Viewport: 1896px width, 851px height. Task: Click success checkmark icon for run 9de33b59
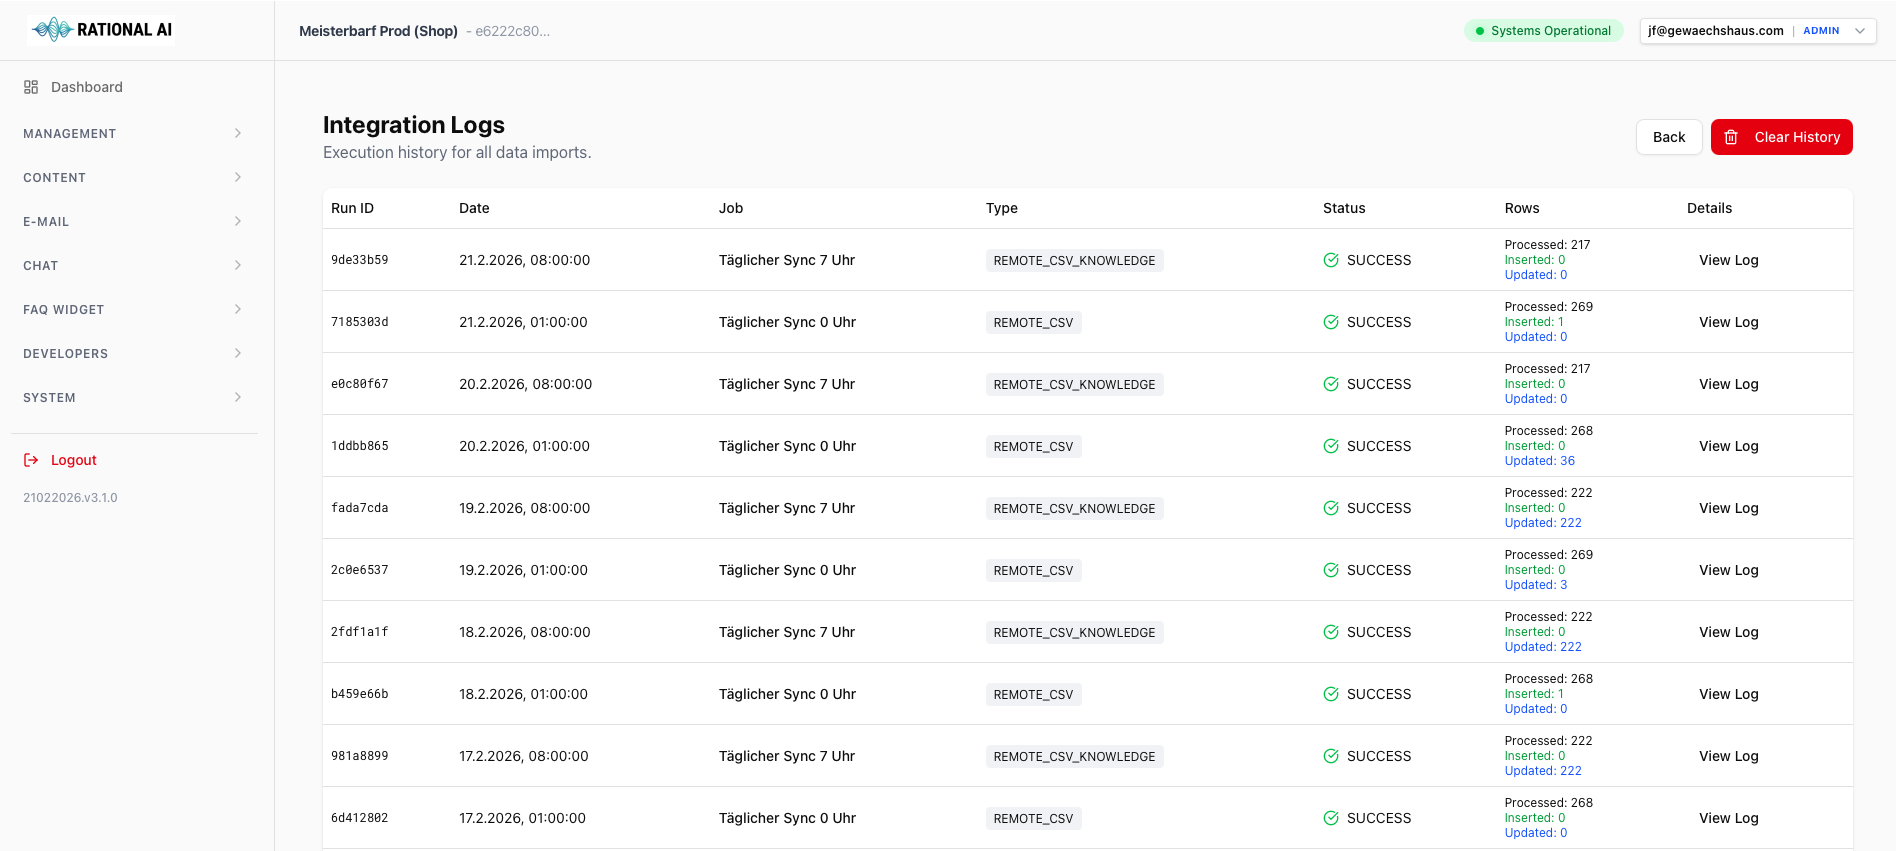pyautogui.click(x=1331, y=260)
